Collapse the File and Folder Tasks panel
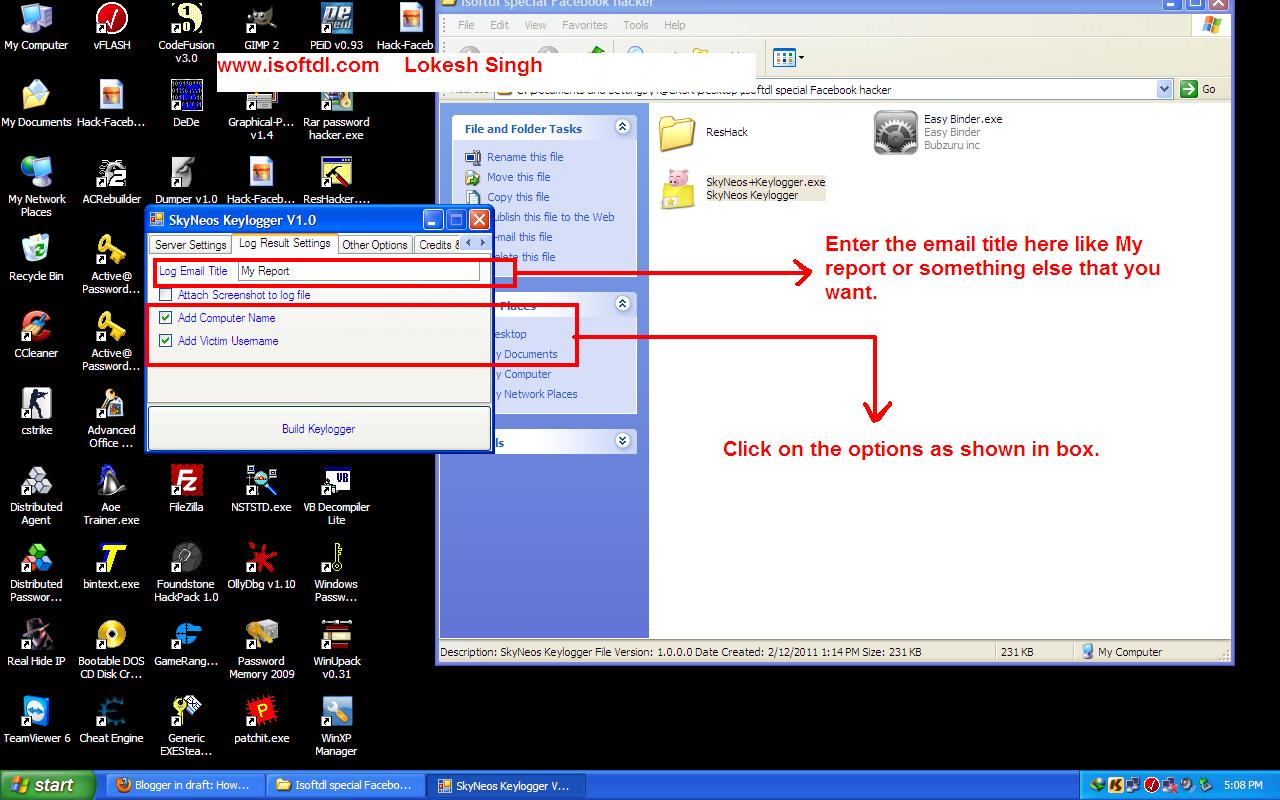 (x=622, y=127)
